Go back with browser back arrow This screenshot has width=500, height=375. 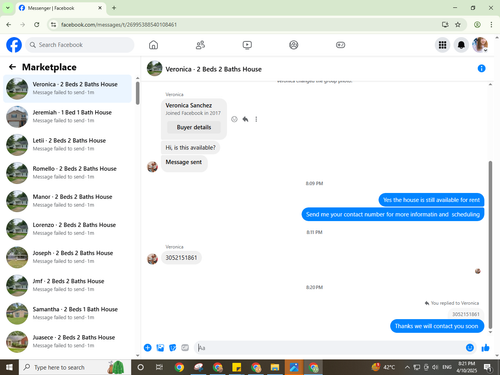point(9,25)
